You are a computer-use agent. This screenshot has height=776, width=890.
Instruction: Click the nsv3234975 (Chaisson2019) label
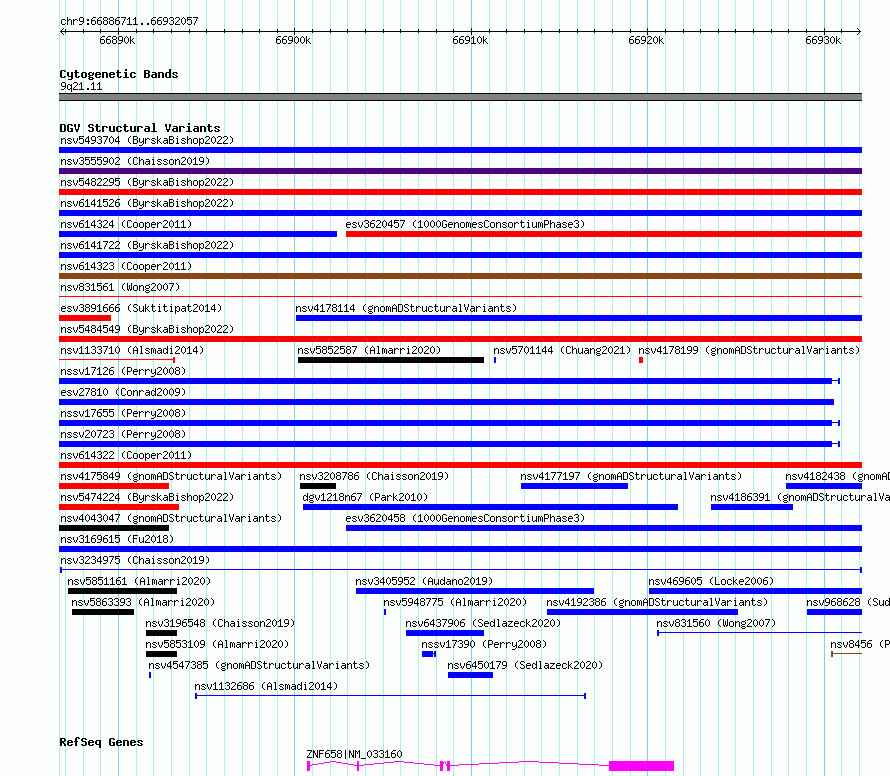click(x=135, y=560)
